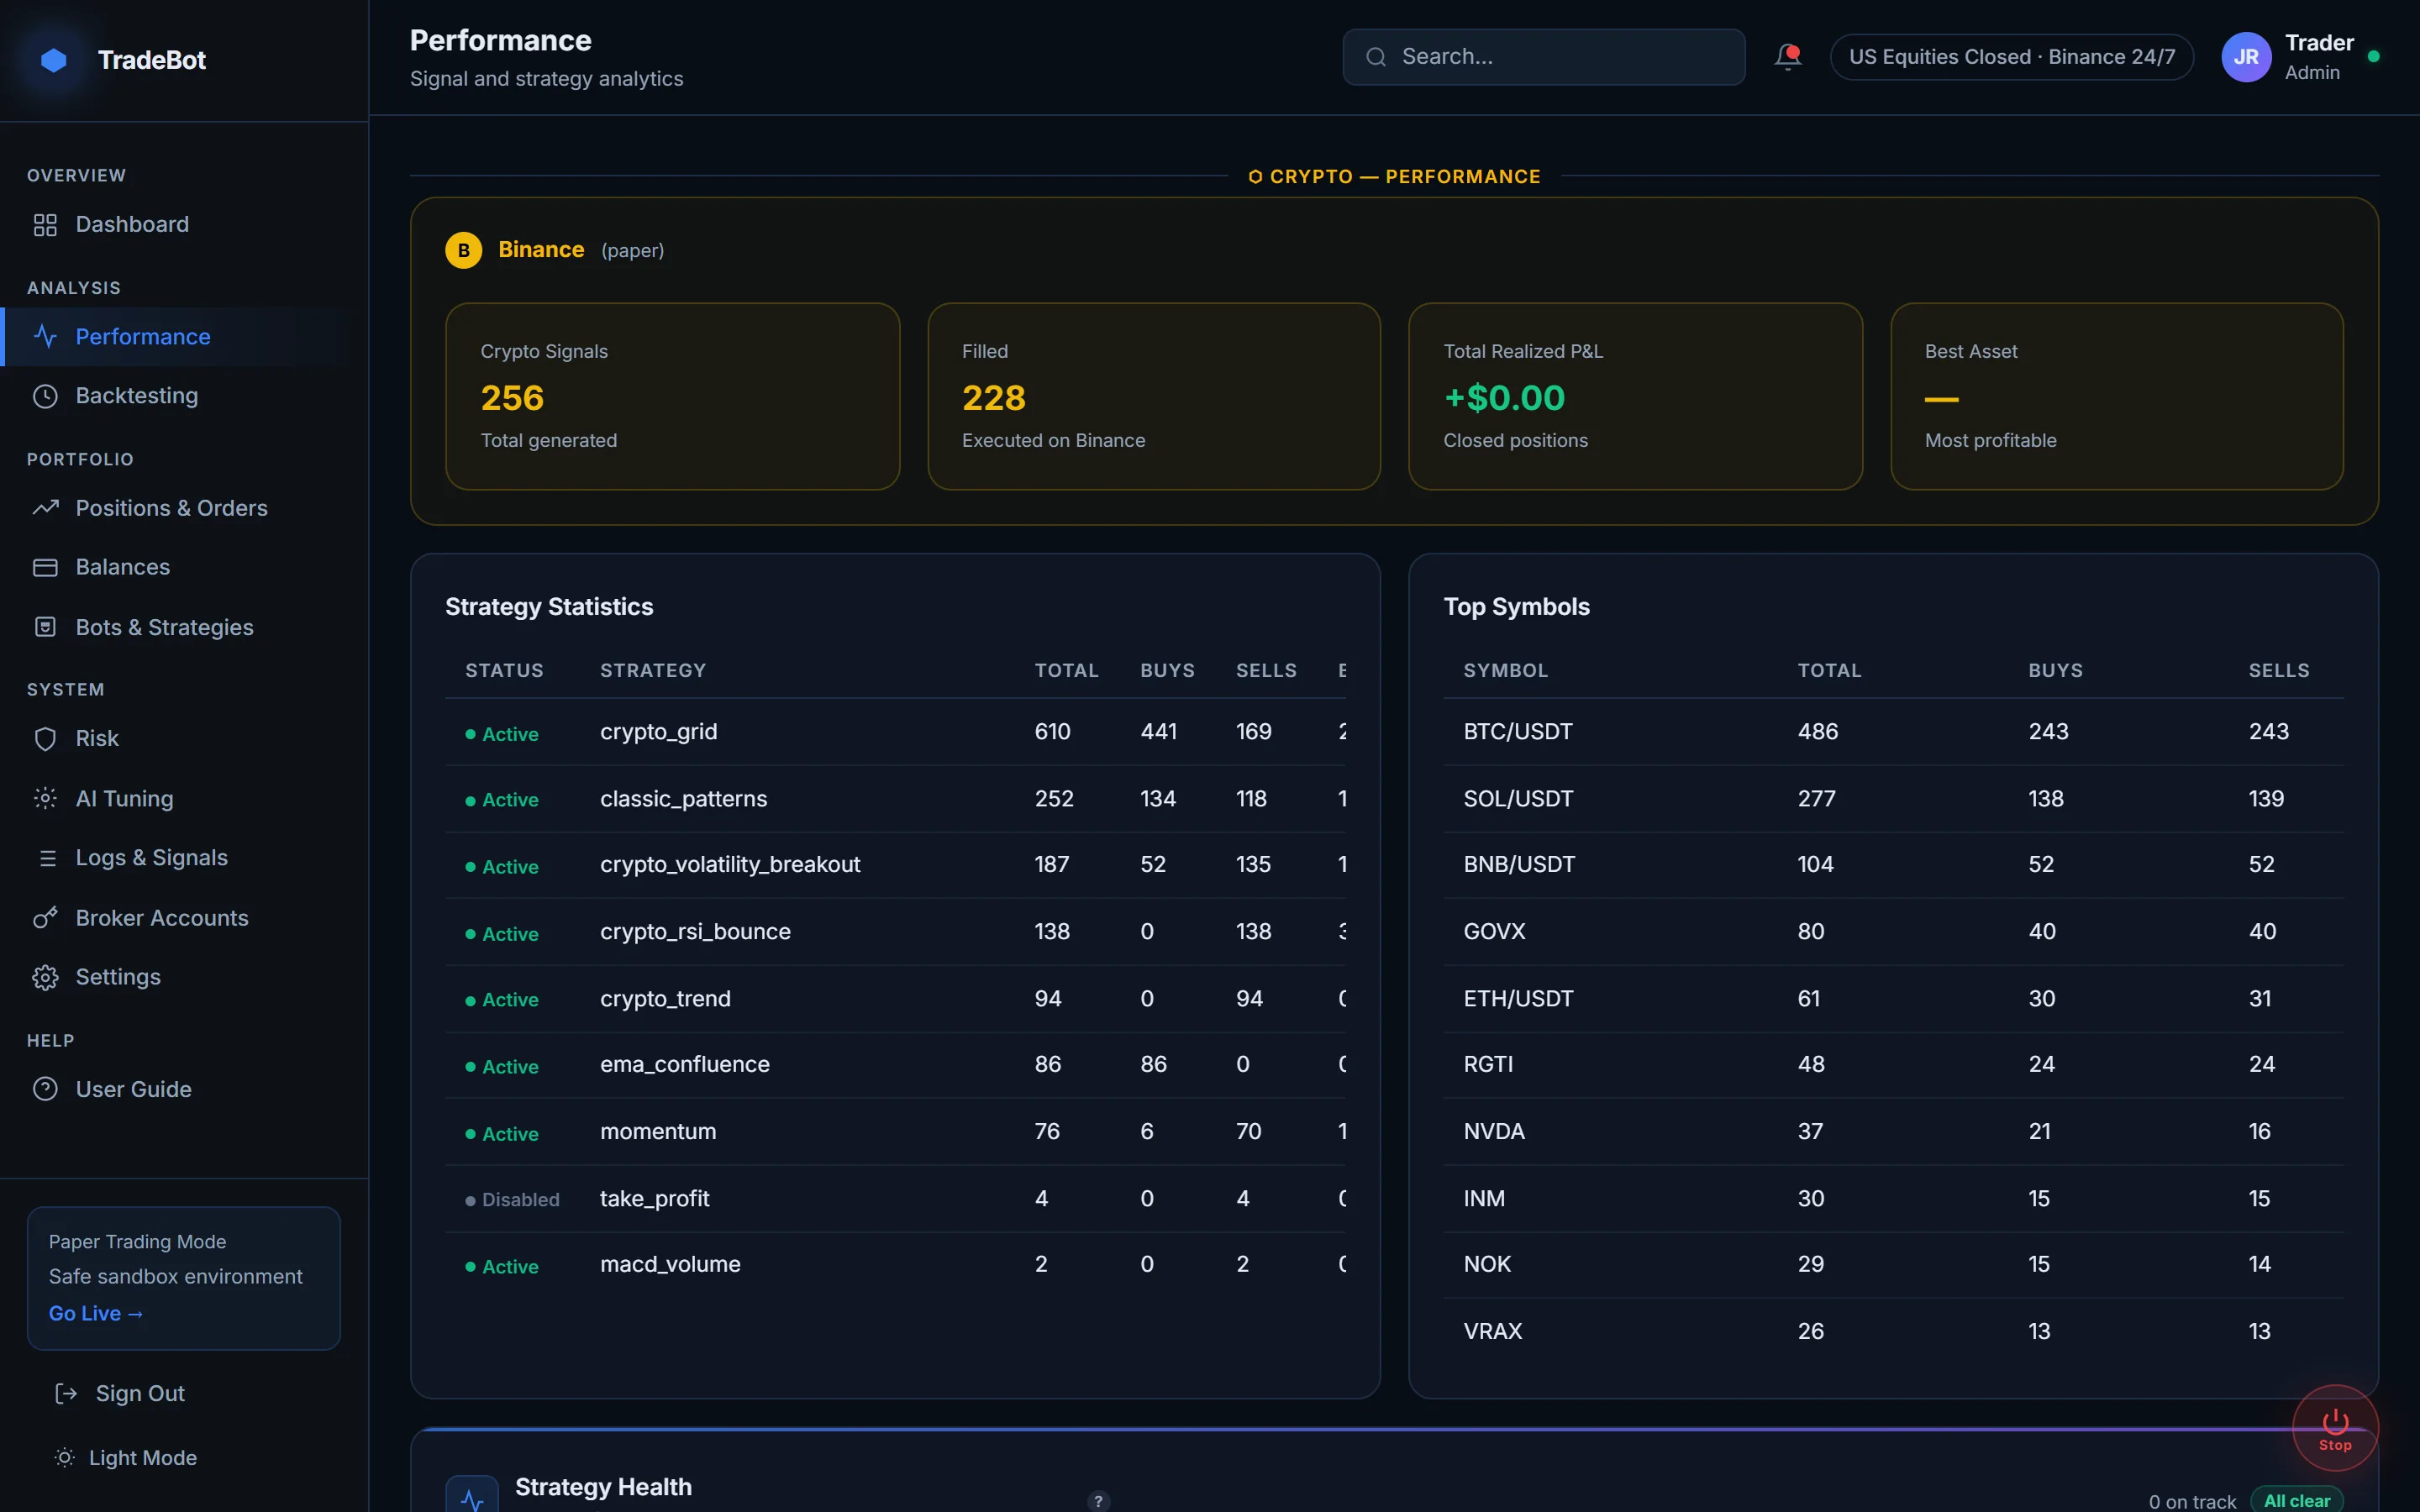Viewport: 2420px width, 1512px height.
Task: Click the online status dot near Trader
Action: pos(2374,56)
